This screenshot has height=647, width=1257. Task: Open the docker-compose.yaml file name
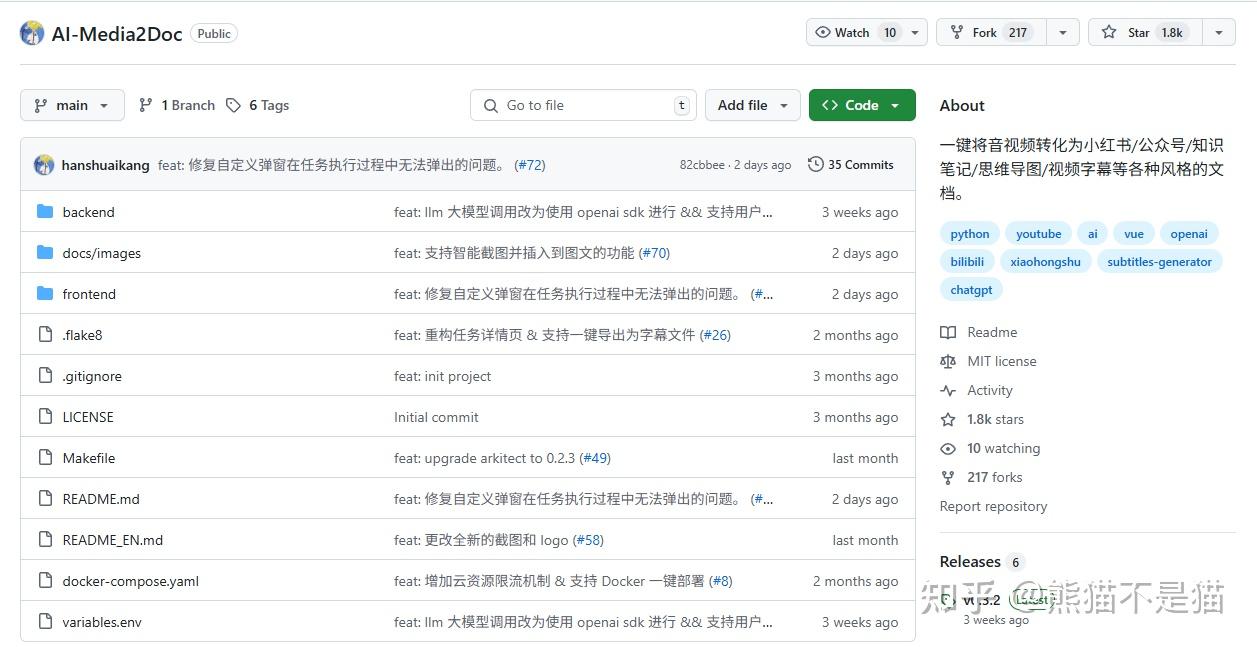(x=130, y=581)
